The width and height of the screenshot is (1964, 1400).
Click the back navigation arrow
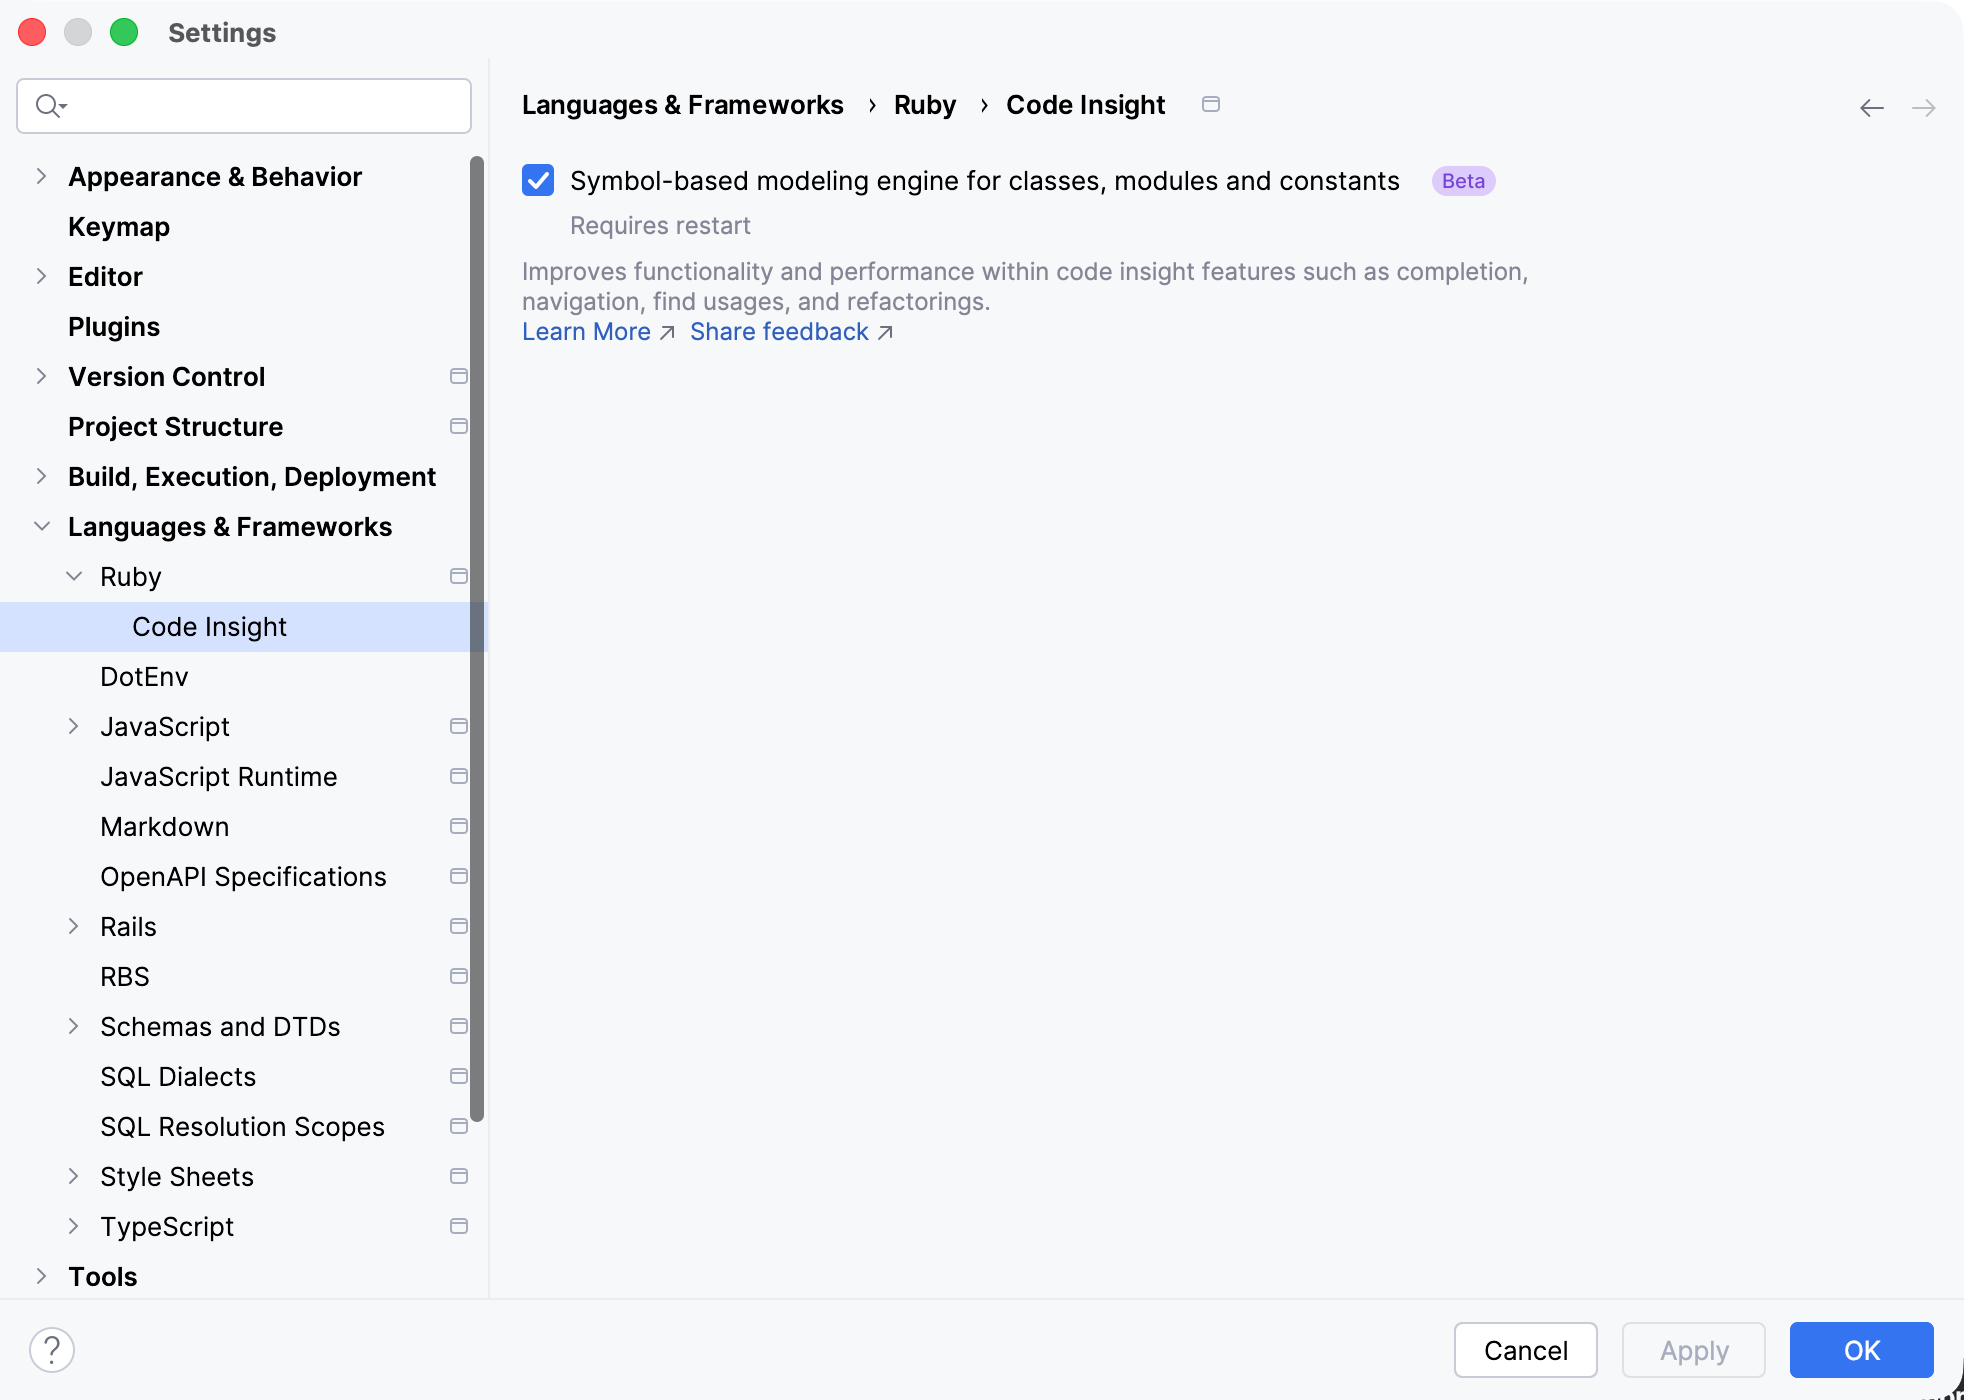(1871, 107)
